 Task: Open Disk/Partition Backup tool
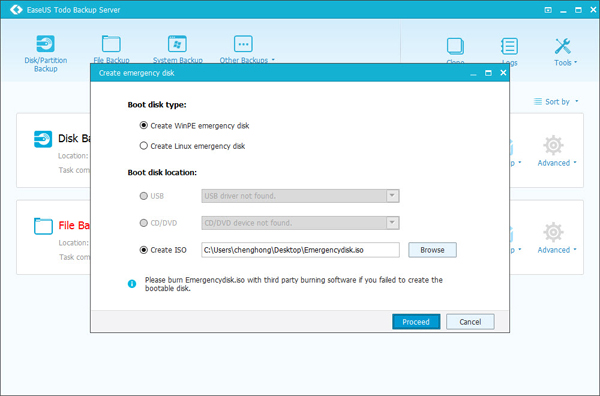click(46, 53)
